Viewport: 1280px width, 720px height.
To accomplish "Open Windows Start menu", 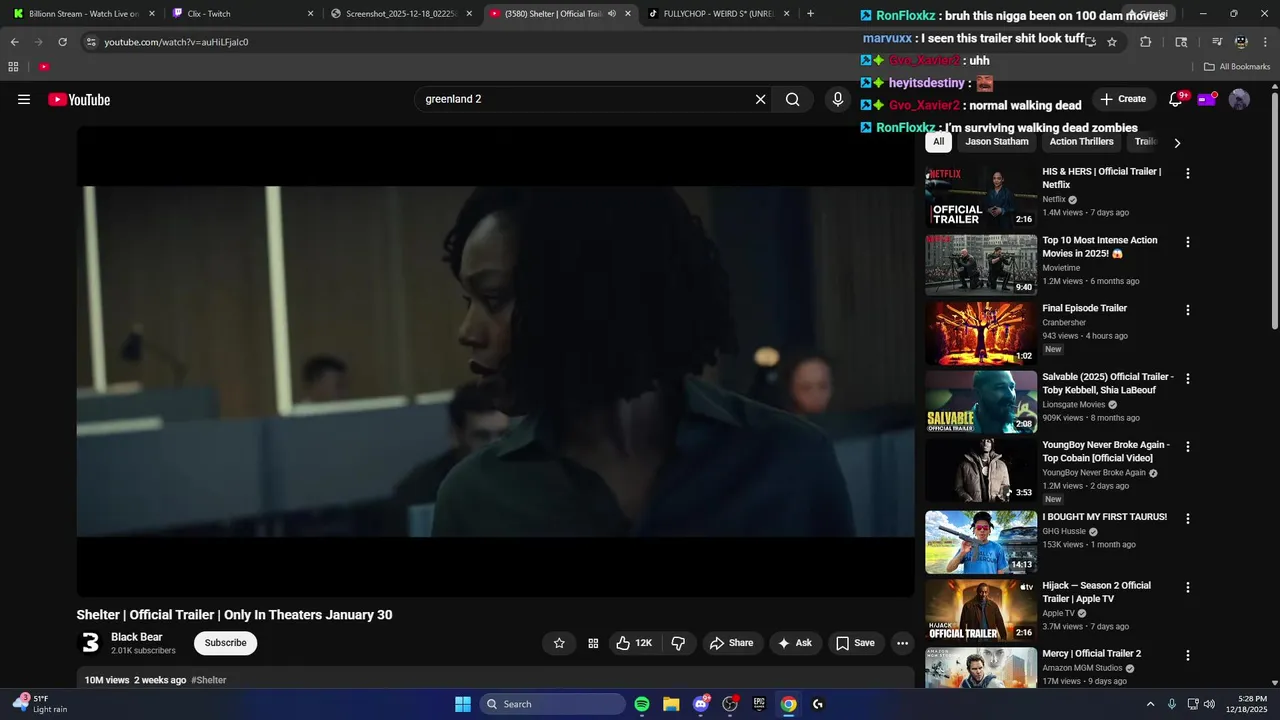I will [x=463, y=704].
